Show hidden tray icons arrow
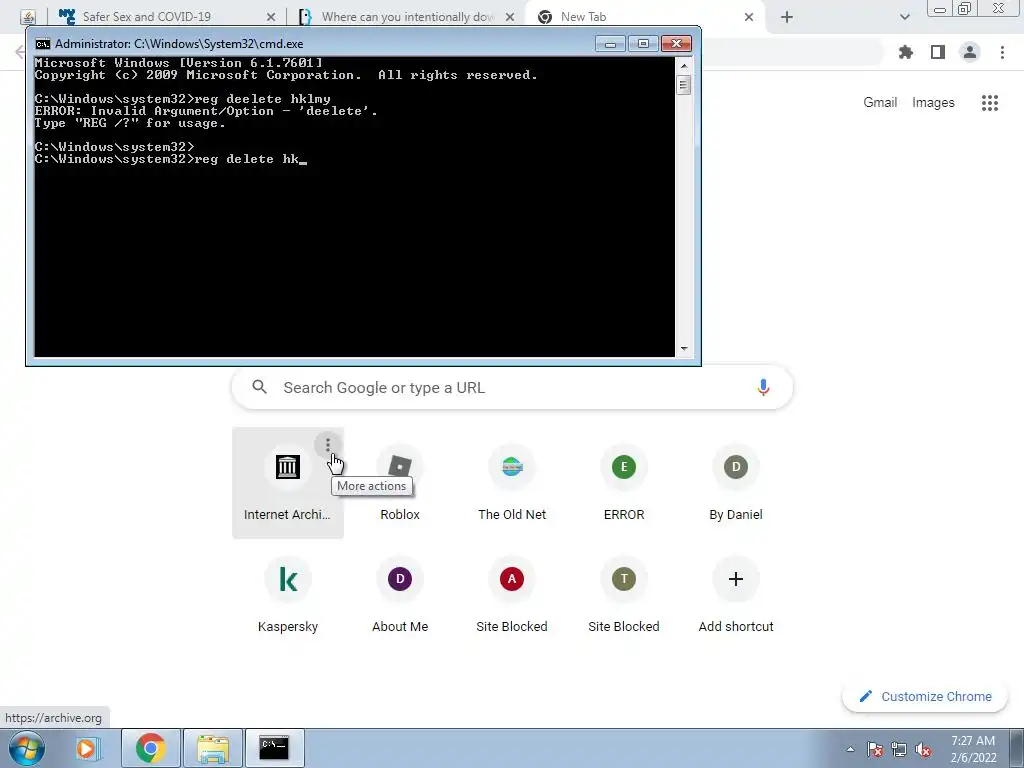Screen dimensions: 1024x768 (850, 749)
